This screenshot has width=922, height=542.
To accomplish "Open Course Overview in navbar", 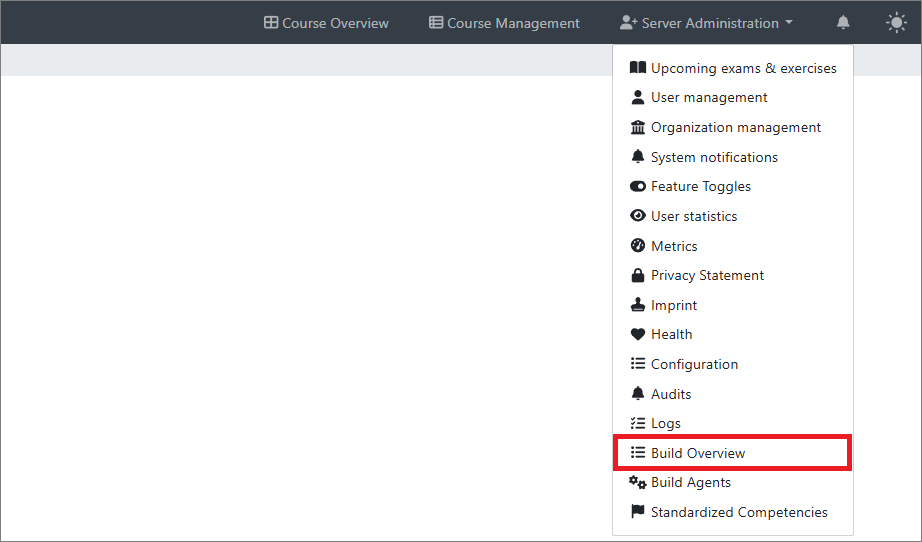I will click(326, 23).
